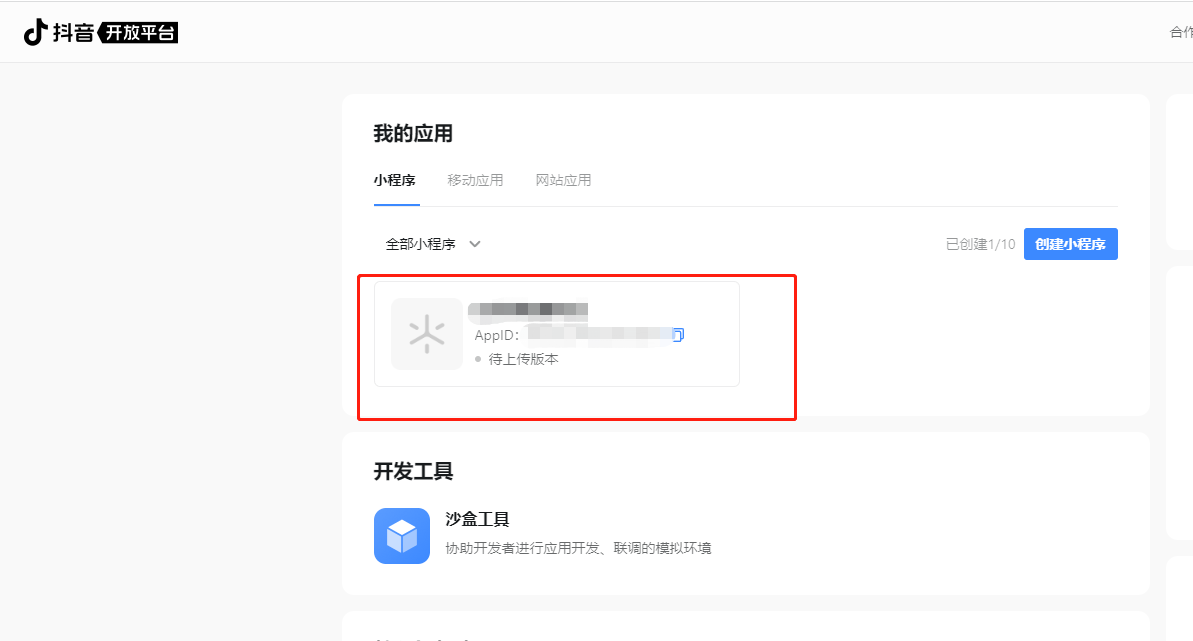Click the mini program placeholder app icon
Screen dimensions: 1193x641
click(x=427, y=334)
